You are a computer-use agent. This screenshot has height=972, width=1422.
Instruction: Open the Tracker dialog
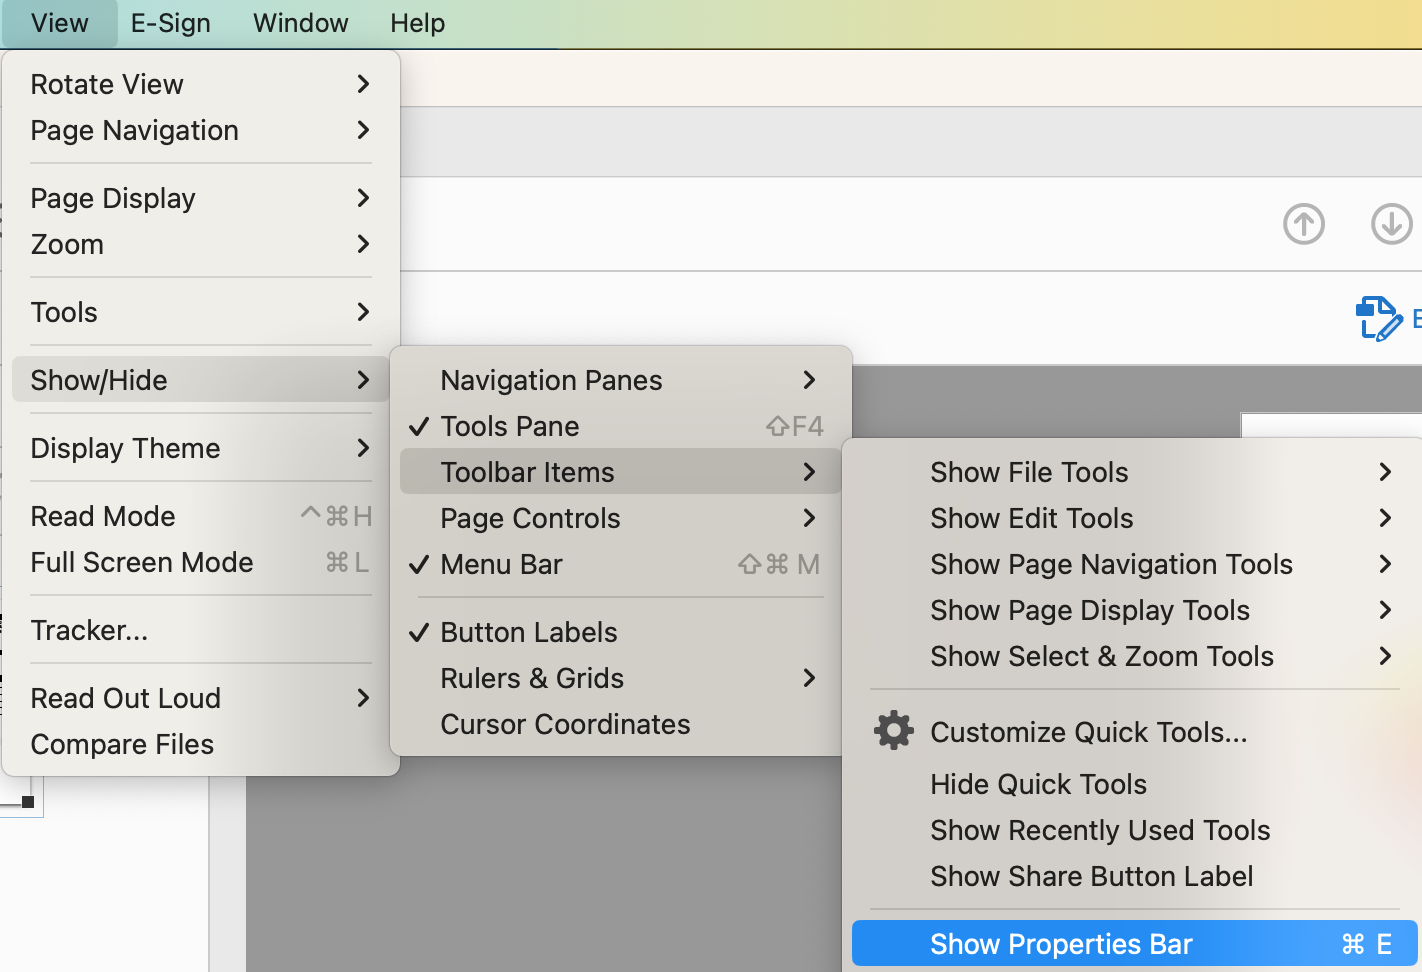[x=90, y=630]
